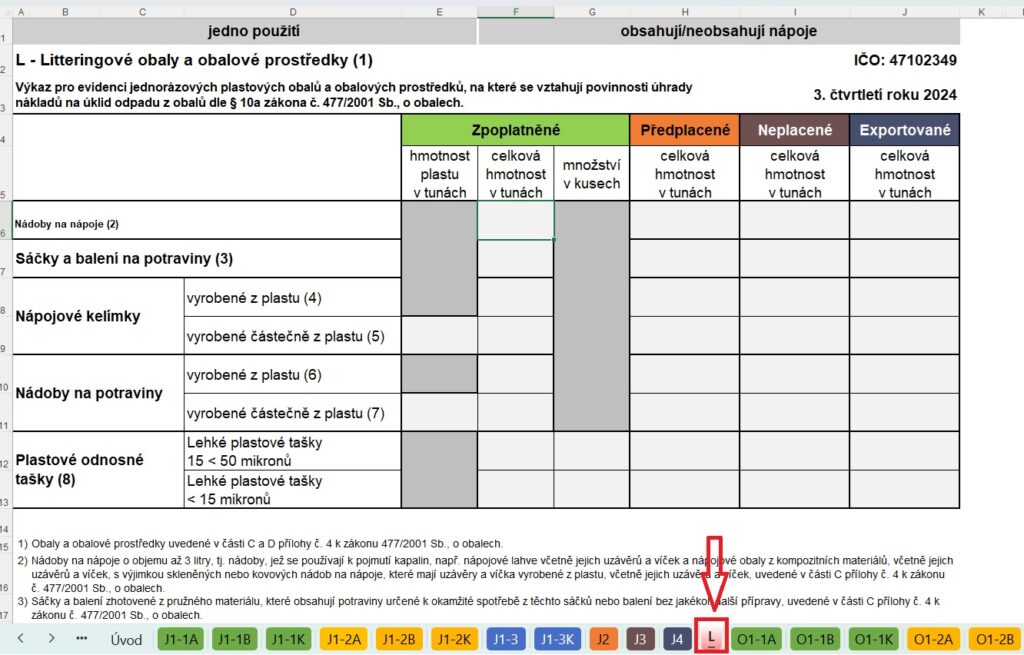Click the orange Předplacené header cell

coord(684,130)
